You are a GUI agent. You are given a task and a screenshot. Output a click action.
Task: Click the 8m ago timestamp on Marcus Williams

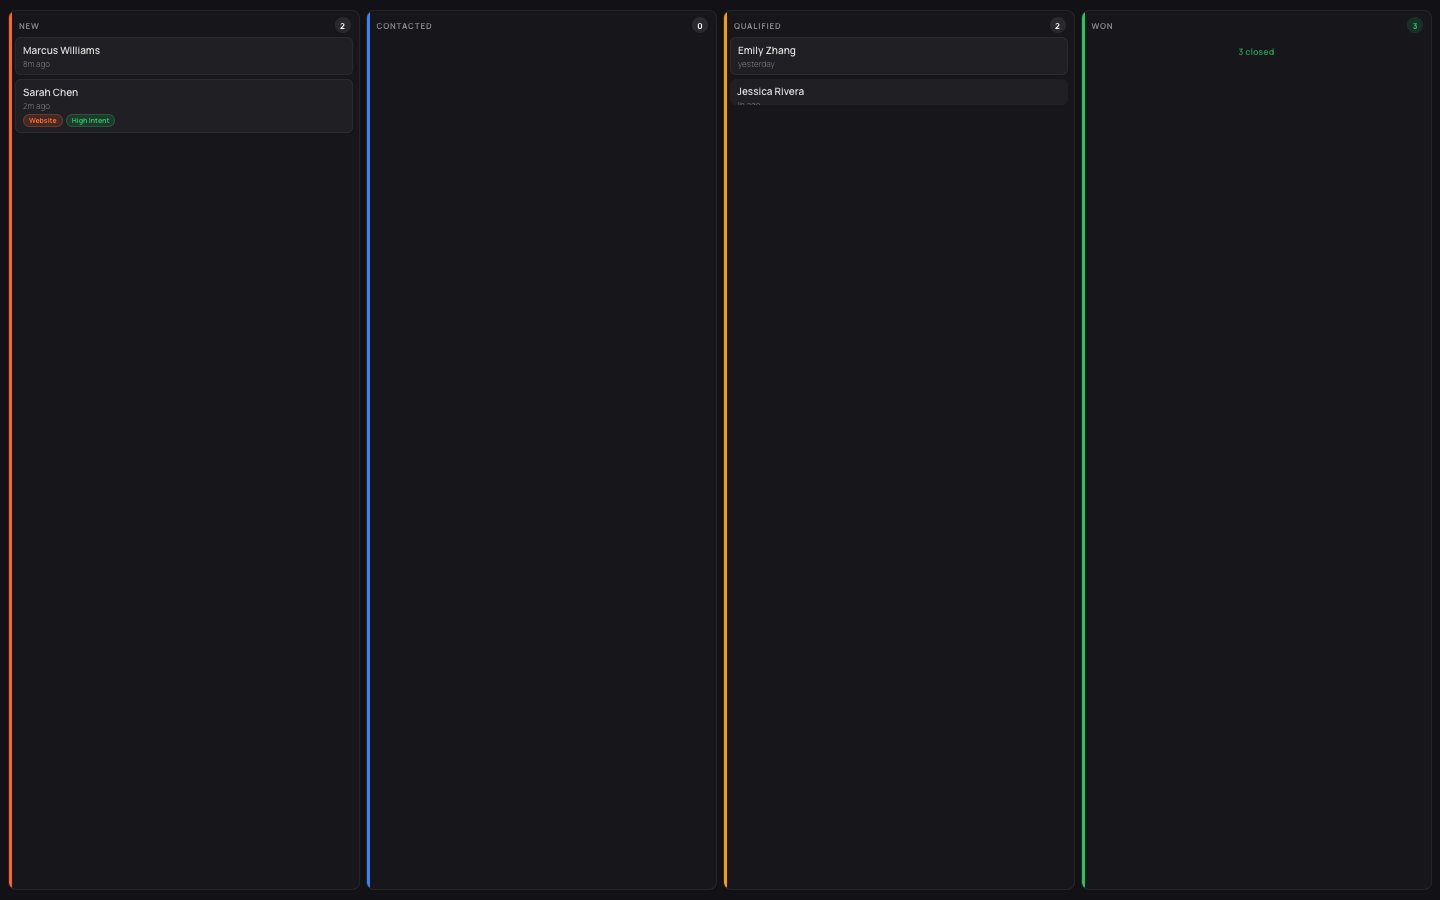point(36,64)
